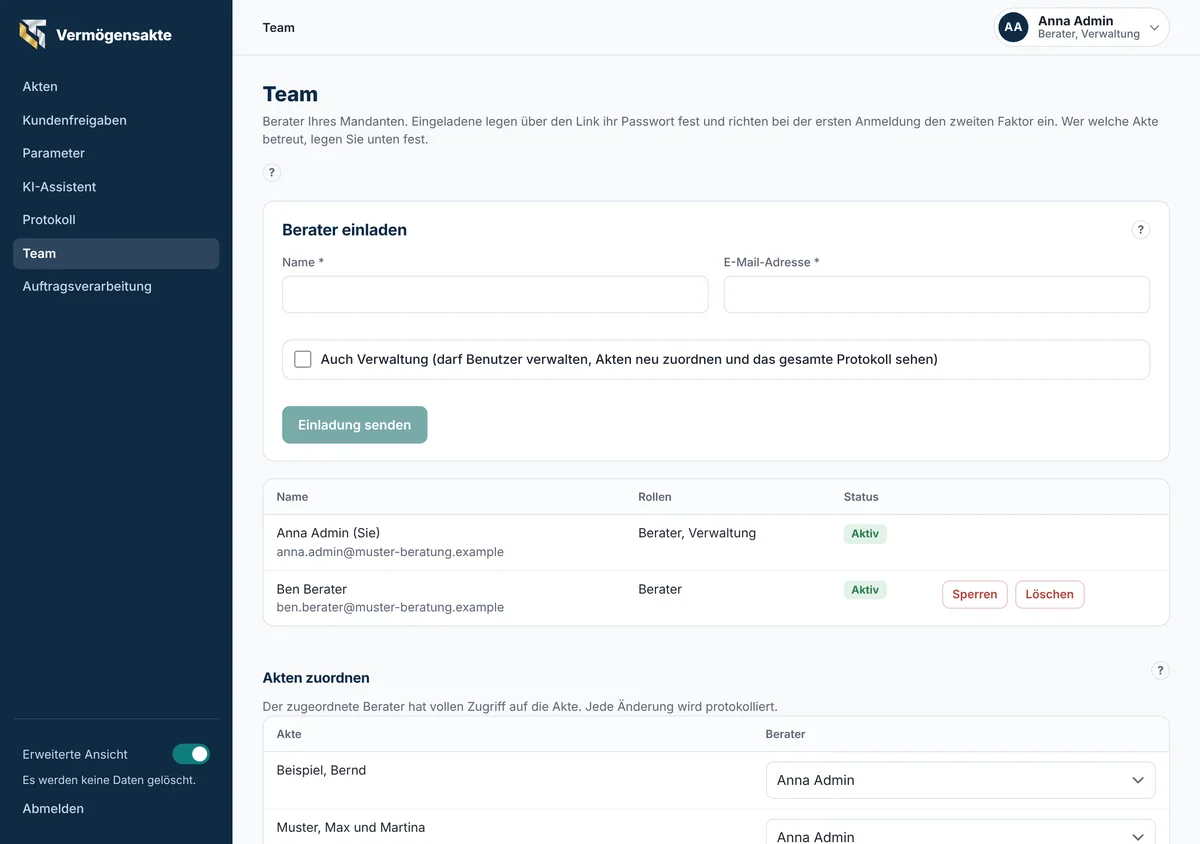Screen dimensions: 1200x844
Task: Click the Berater einladen heading
Action: tap(344, 230)
